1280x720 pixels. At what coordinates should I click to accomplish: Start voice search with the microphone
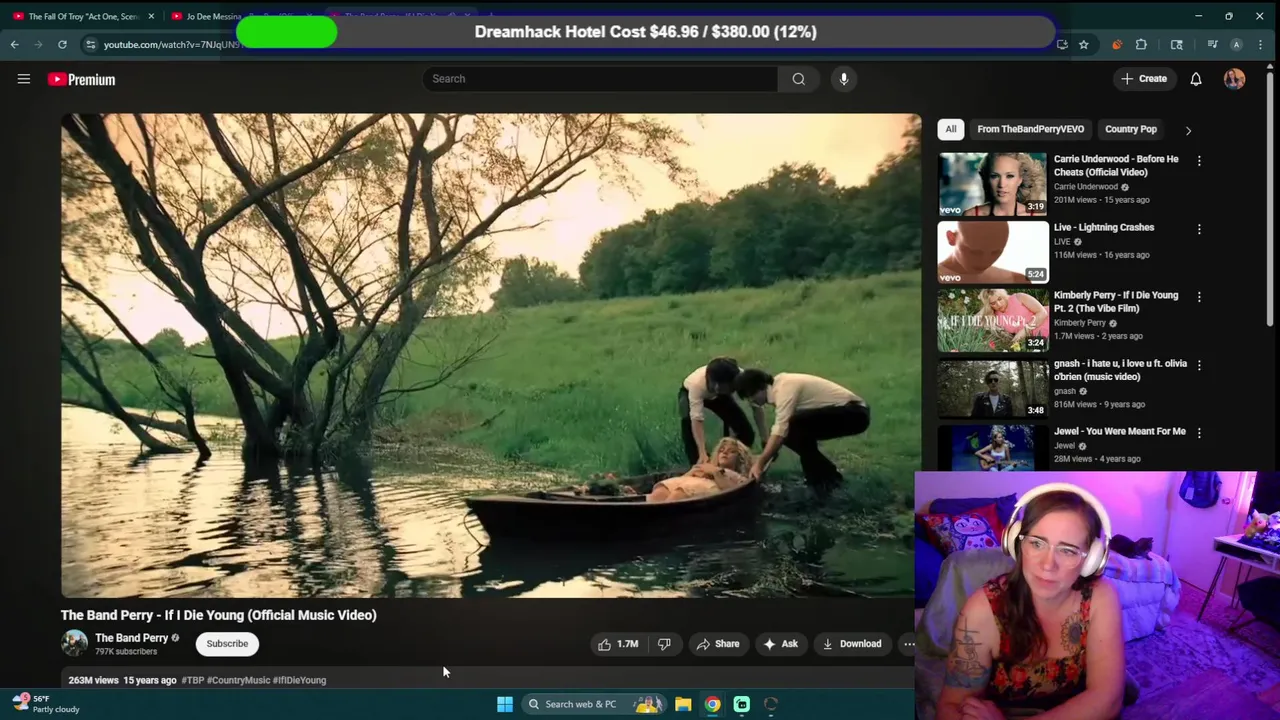[x=844, y=79]
